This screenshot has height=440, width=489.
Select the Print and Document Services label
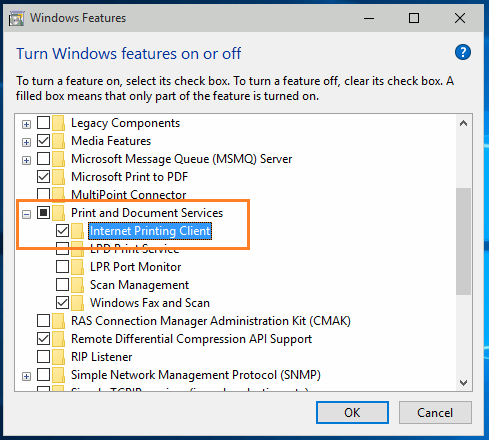[x=147, y=213]
